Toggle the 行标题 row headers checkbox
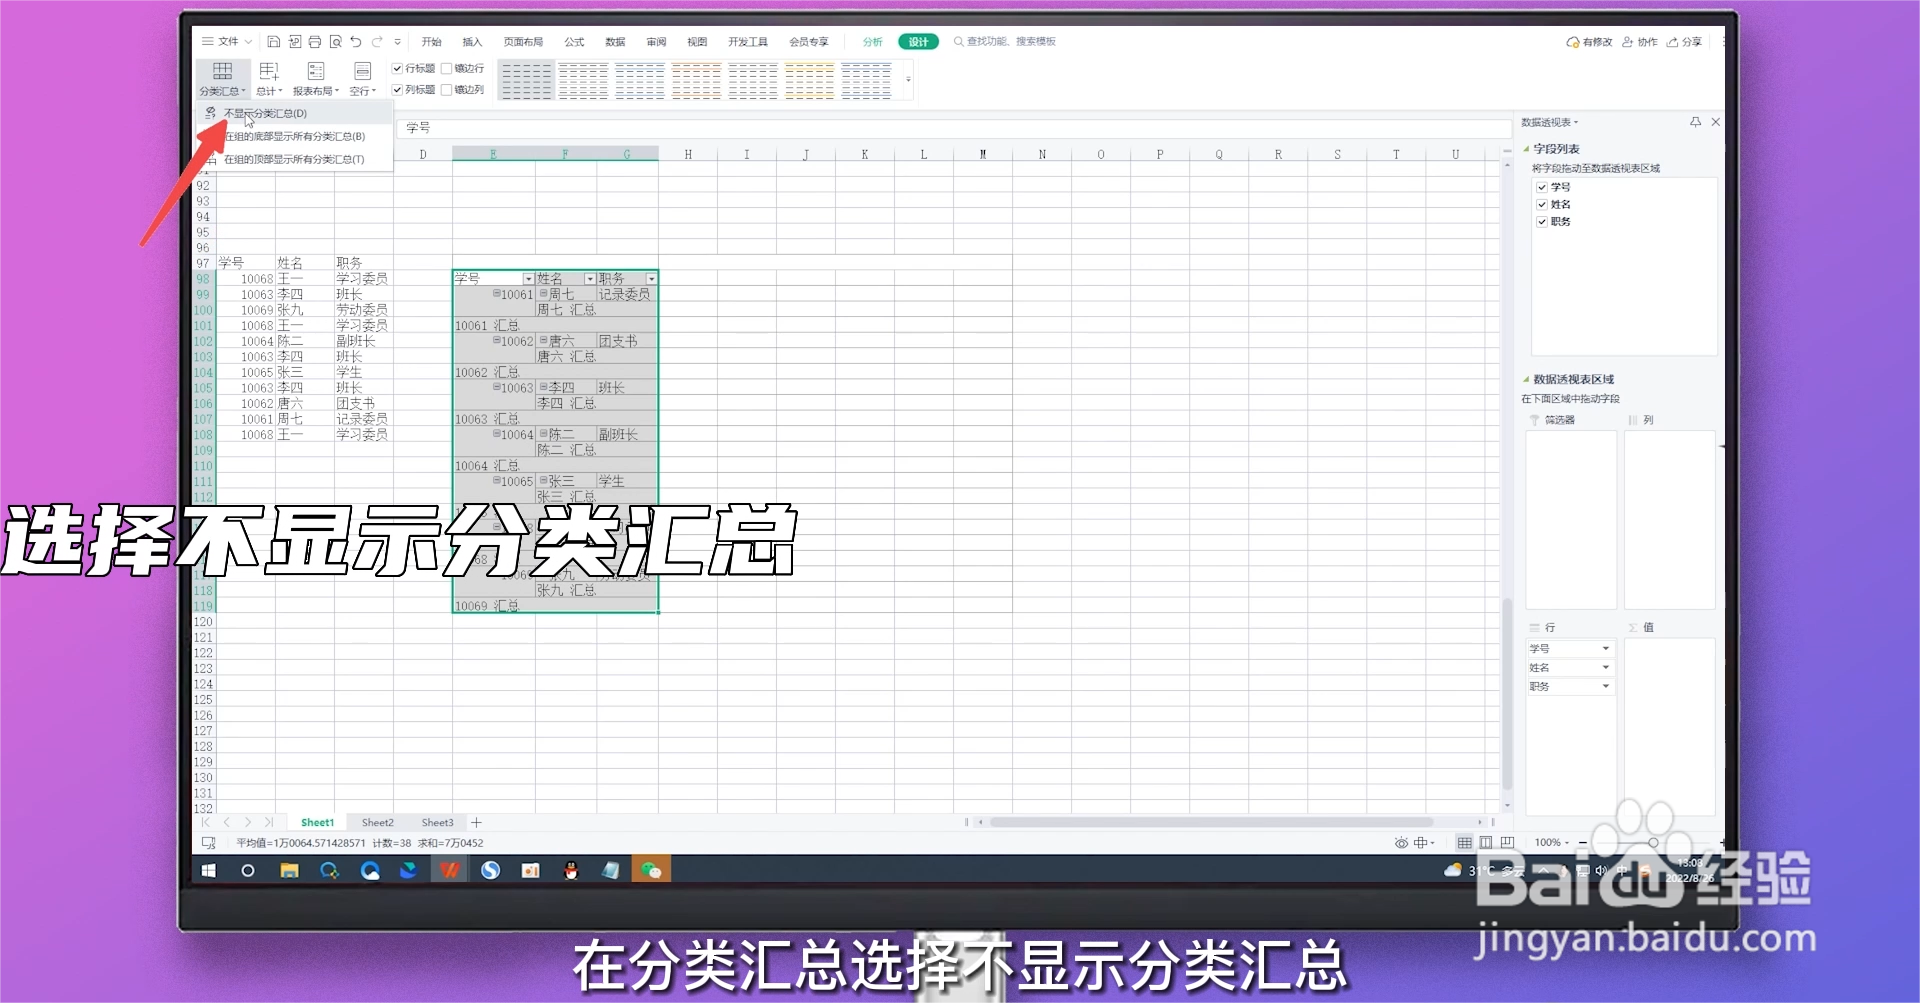 tap(397, 69)
